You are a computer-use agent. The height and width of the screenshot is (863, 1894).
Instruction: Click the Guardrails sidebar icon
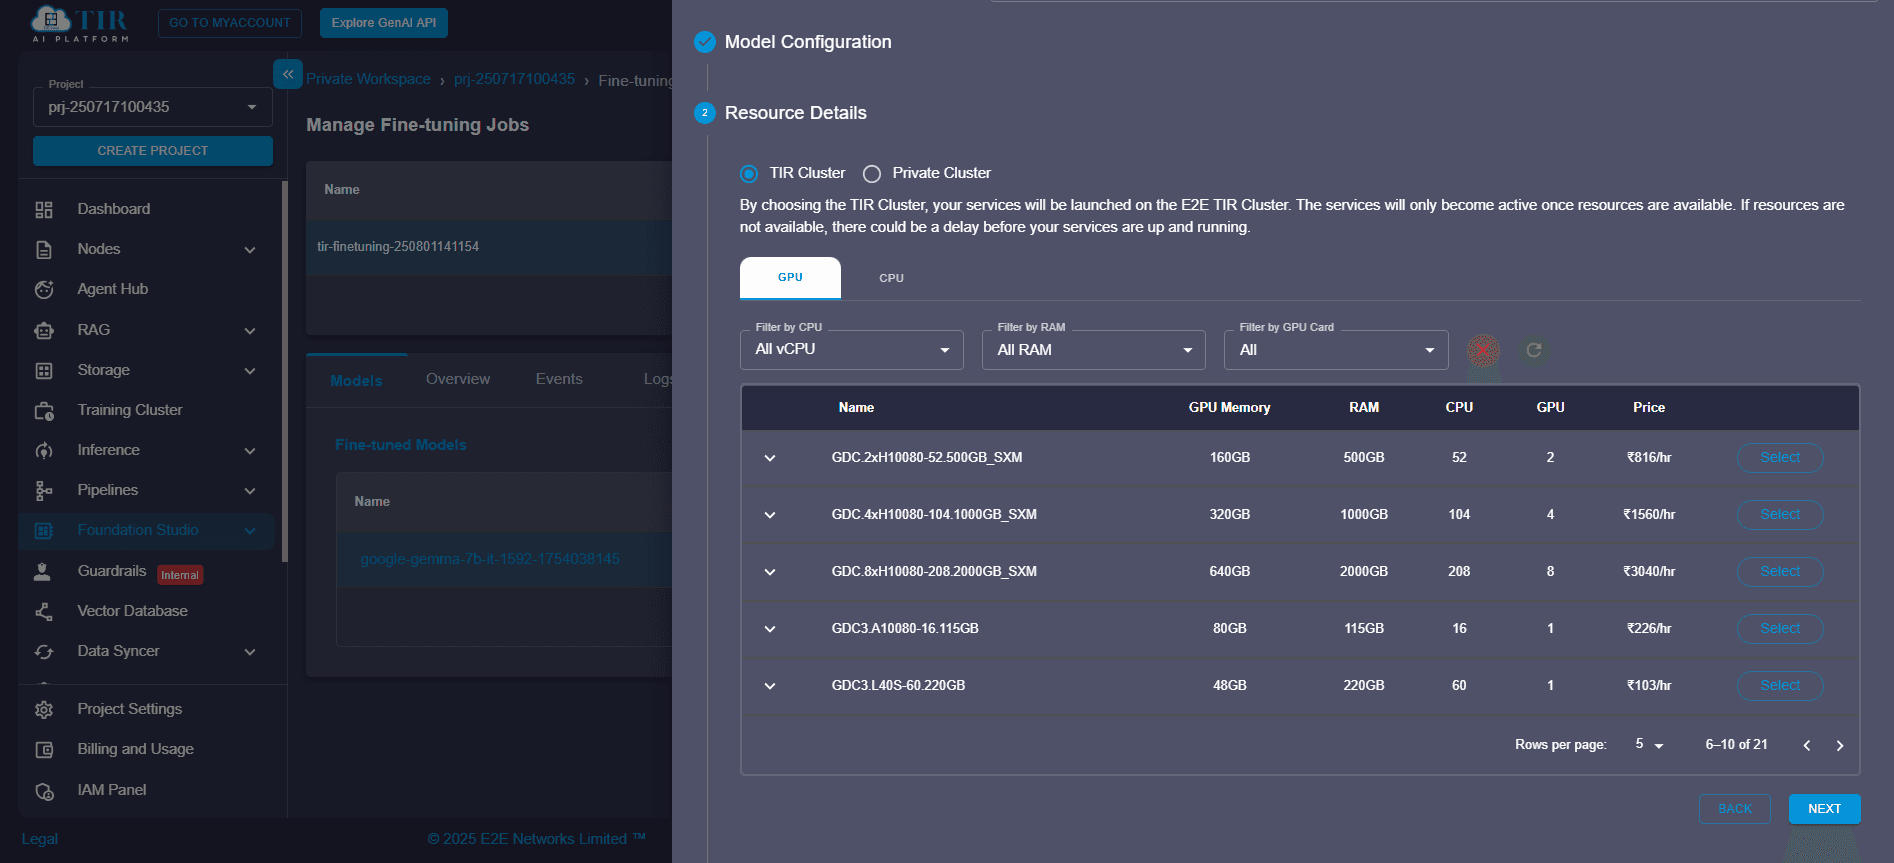pyautogui.click(x=43, y=571)
